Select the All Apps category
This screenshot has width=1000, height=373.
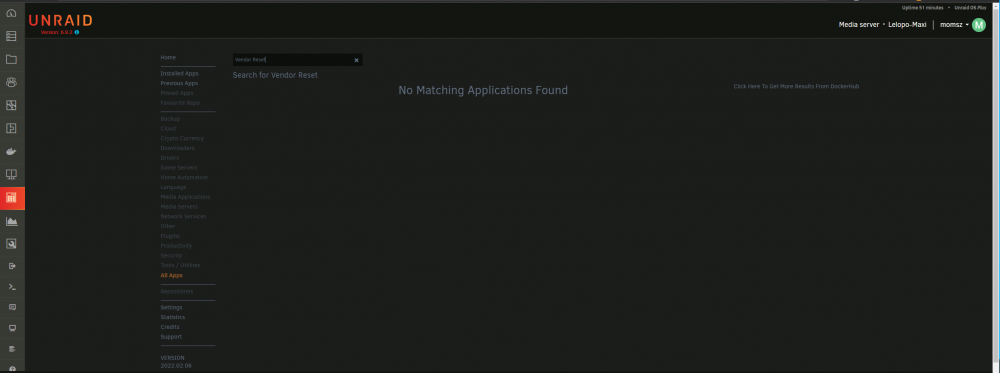click(172, 275)
